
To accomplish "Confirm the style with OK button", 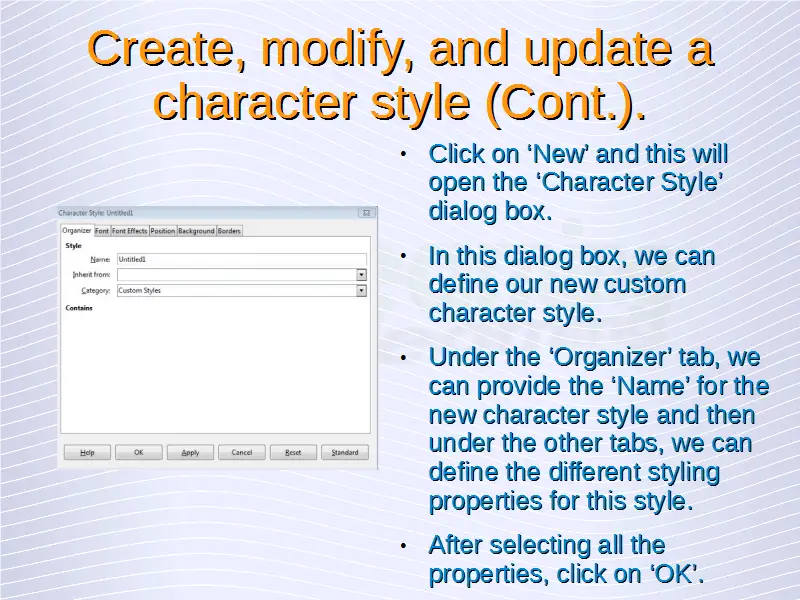I will (139, 452).
